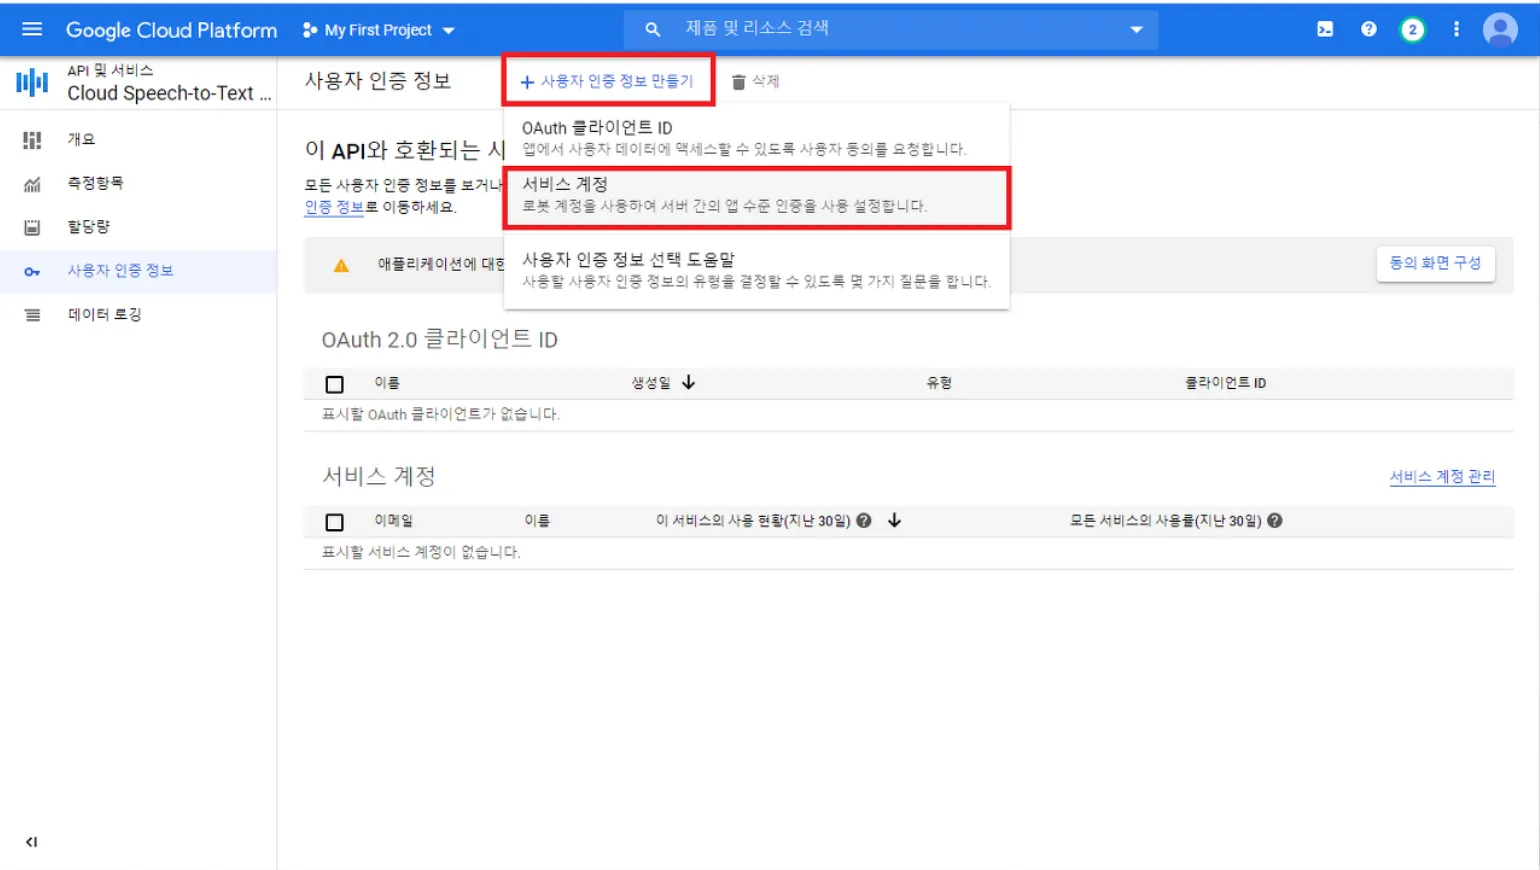Click the OAuth 2.0 클라이언트 ID section heading
Viewport: 1540px width, 870px height.
pyautogui.click(x=439, y=340)
